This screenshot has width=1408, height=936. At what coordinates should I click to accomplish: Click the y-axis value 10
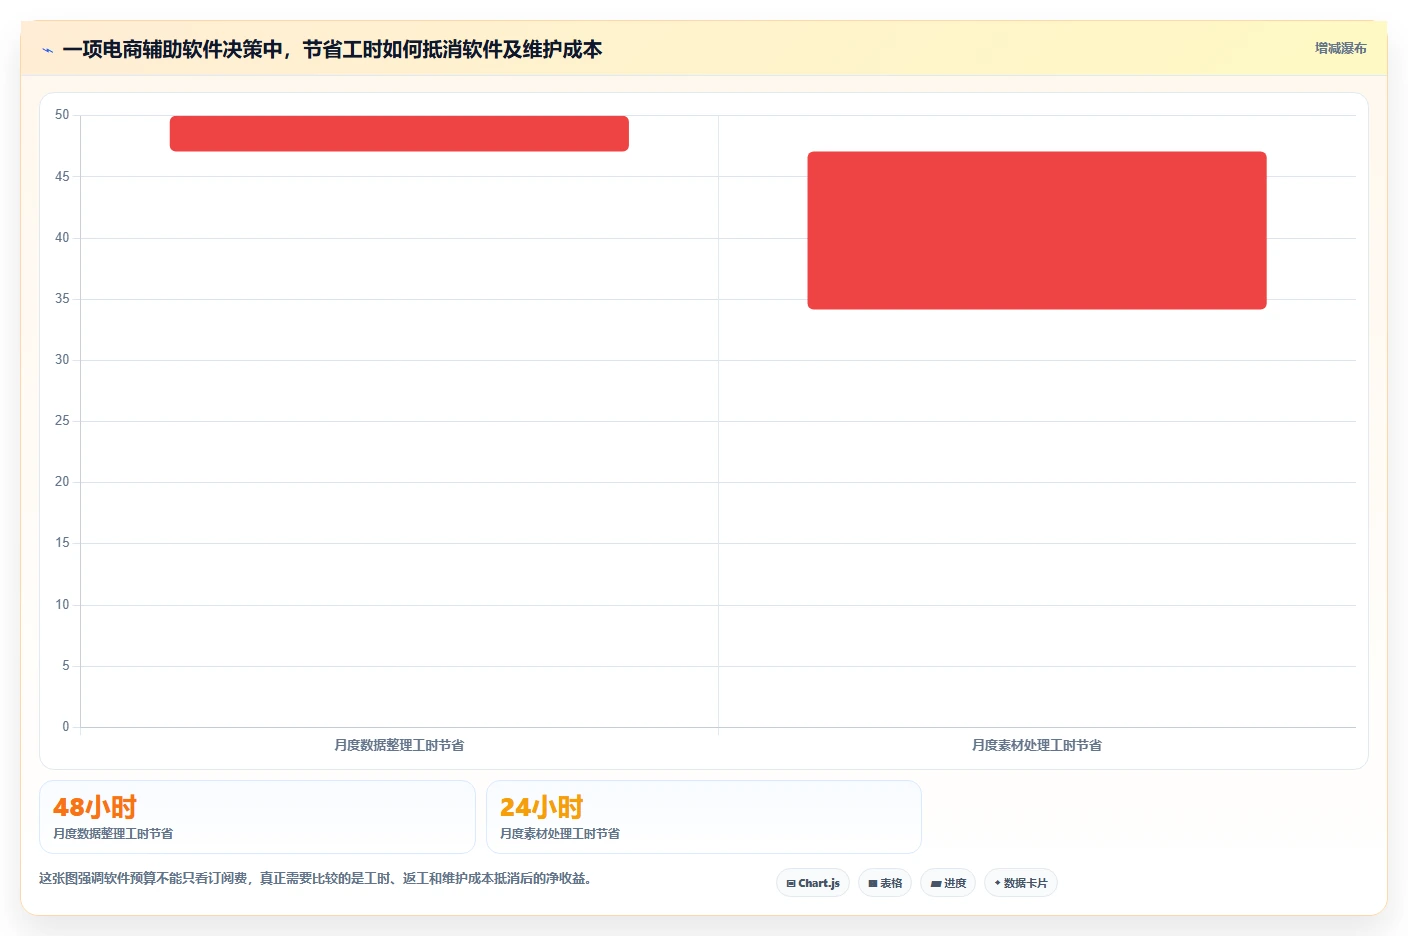tap(62, 604)
